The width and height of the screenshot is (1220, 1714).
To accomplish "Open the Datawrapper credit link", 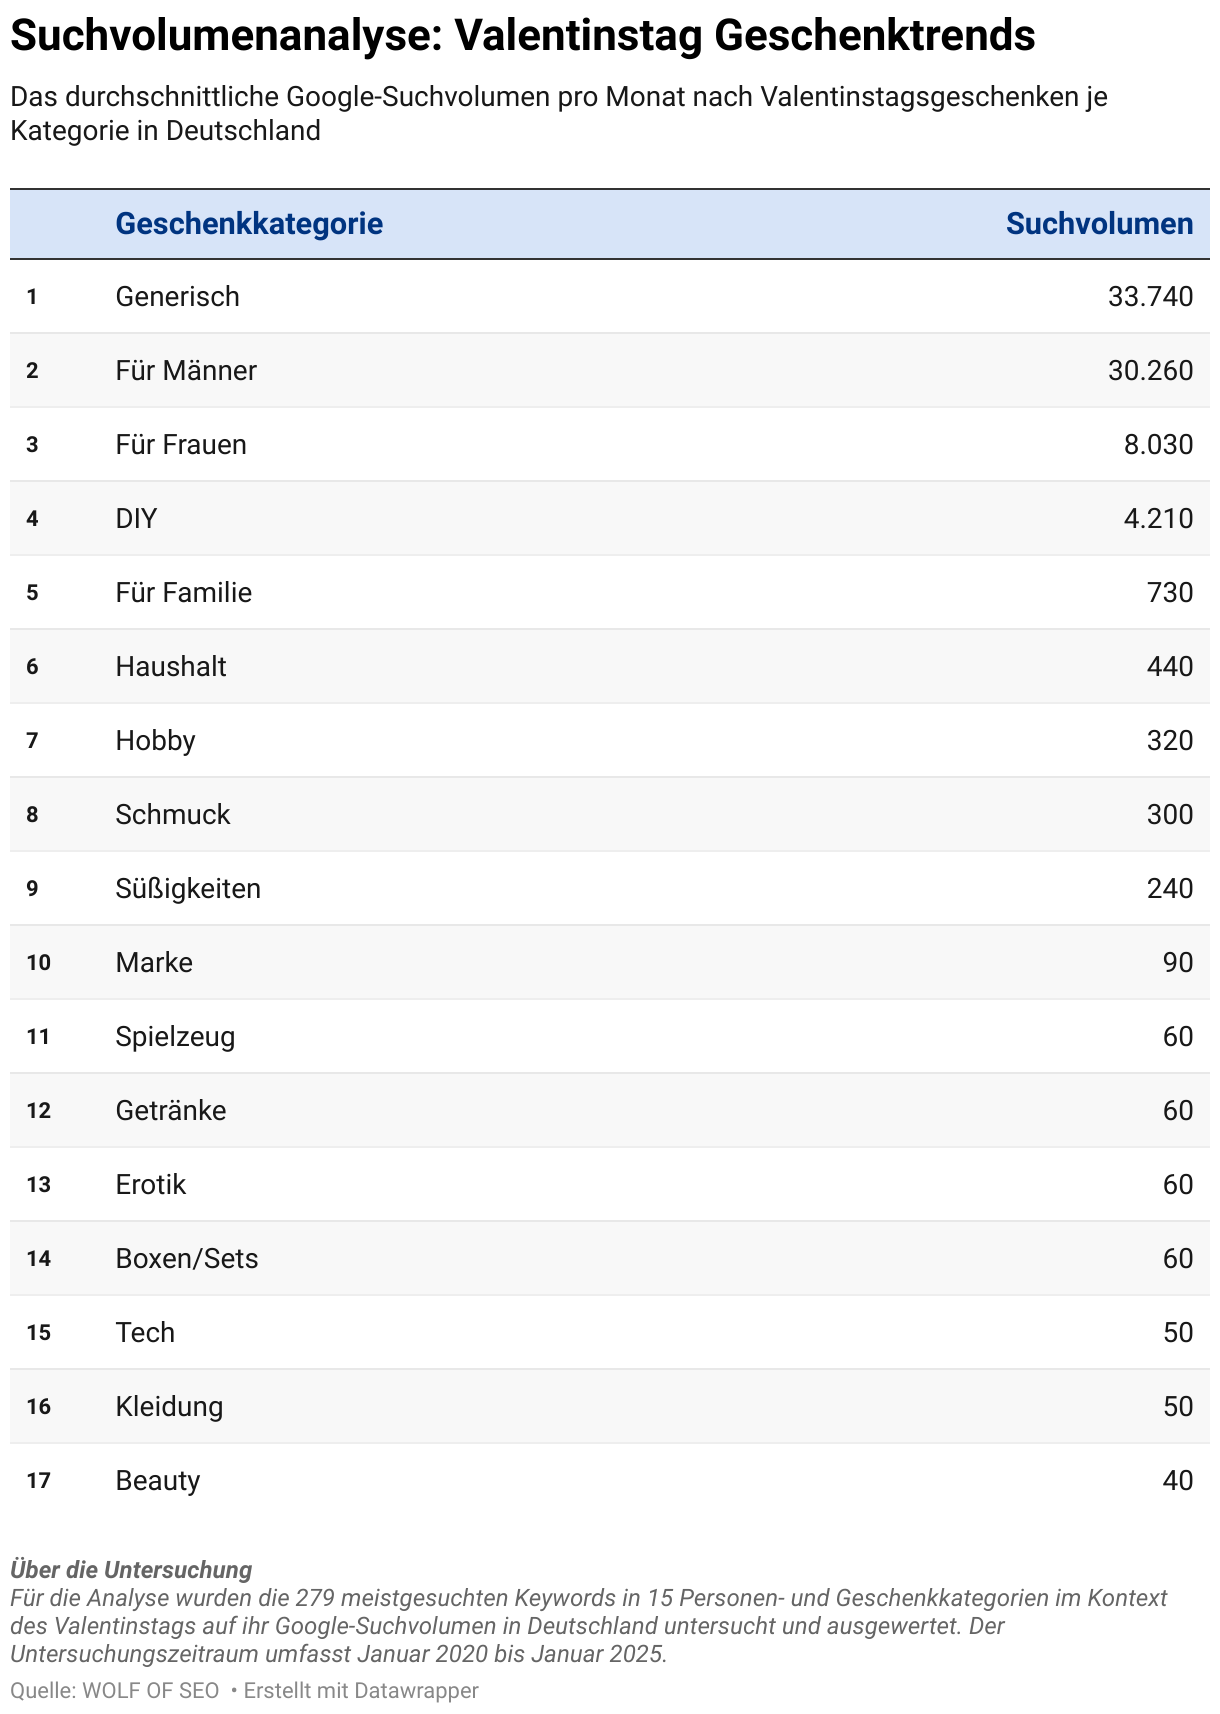I will pos(361,1690).
